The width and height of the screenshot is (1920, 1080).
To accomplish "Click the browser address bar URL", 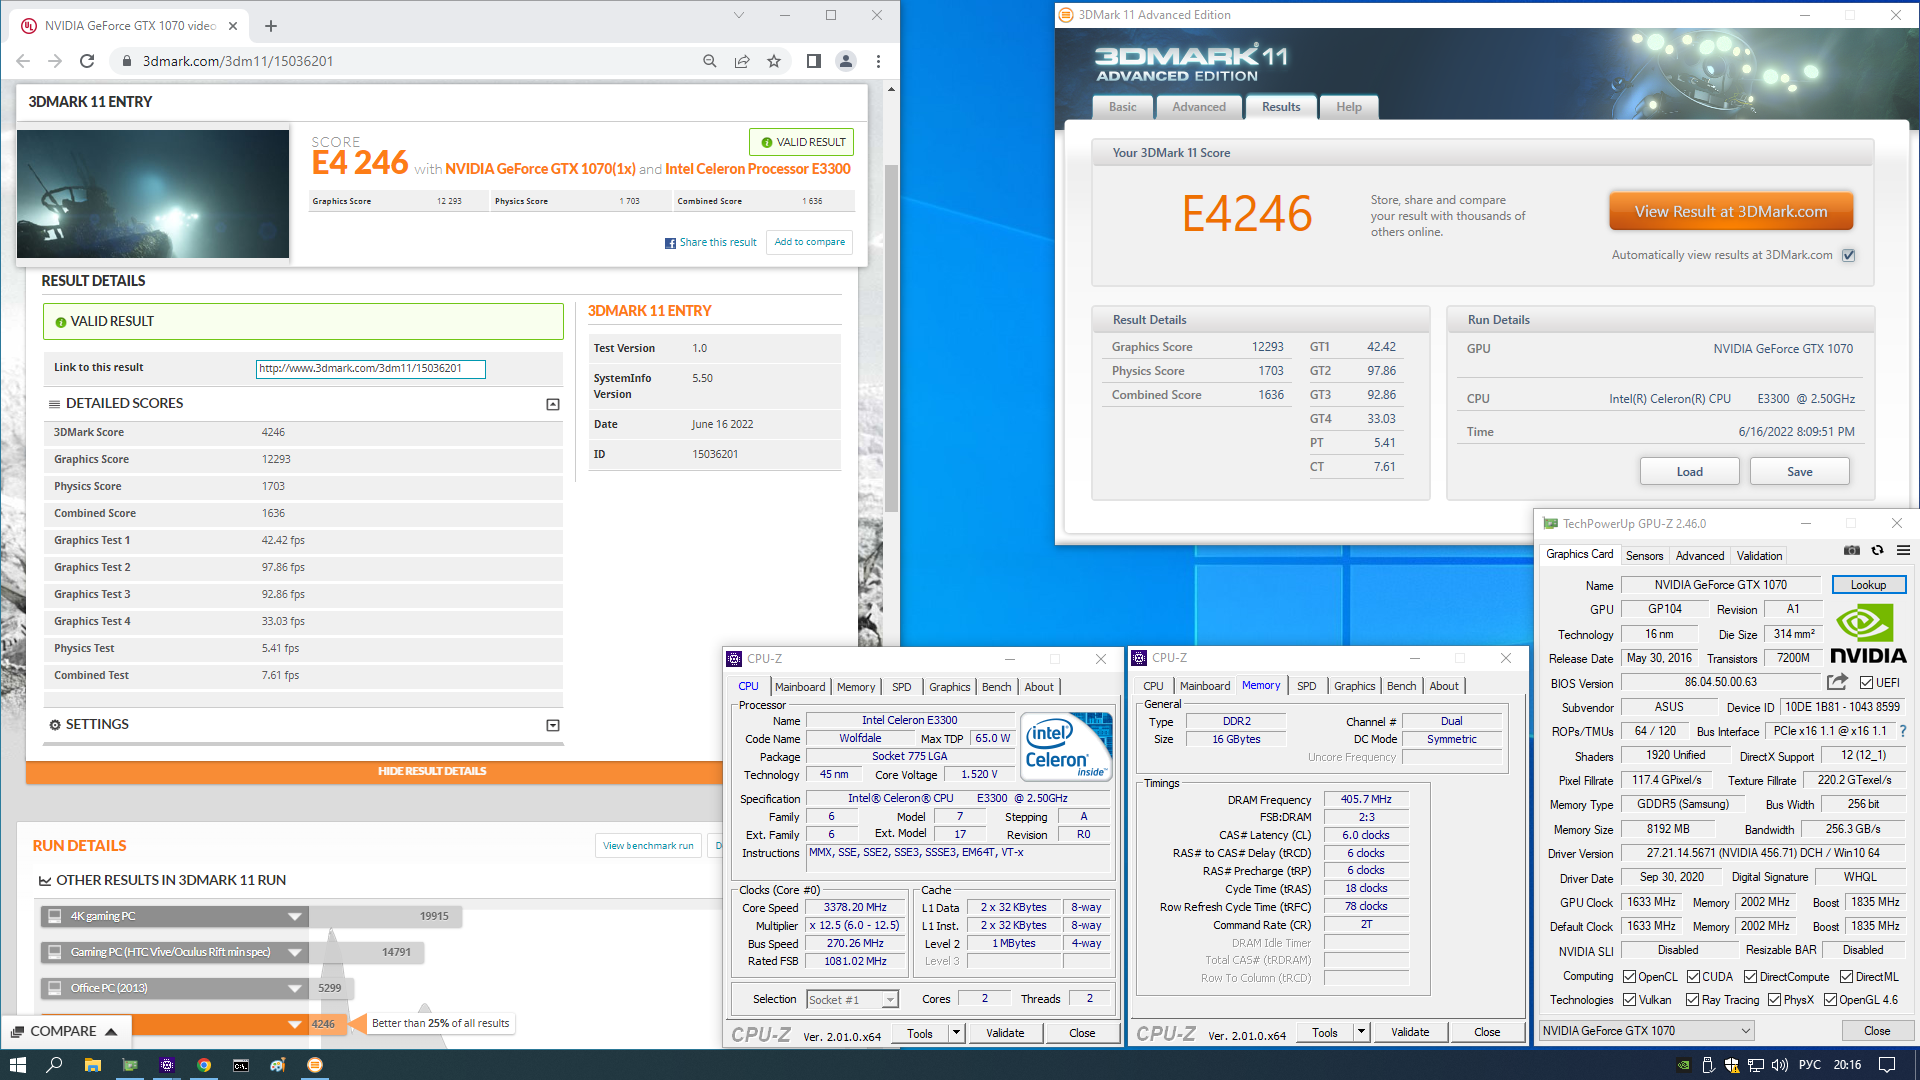I will (x=238, y=61).
